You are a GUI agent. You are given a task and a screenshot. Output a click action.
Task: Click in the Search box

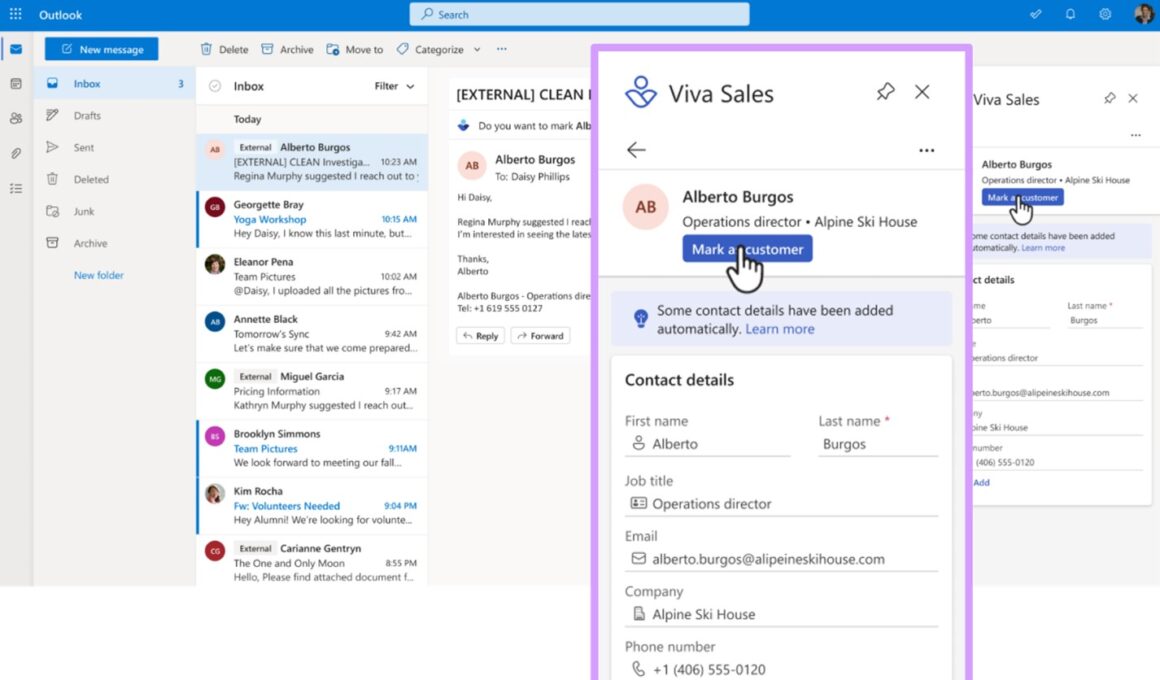(579, 14)
